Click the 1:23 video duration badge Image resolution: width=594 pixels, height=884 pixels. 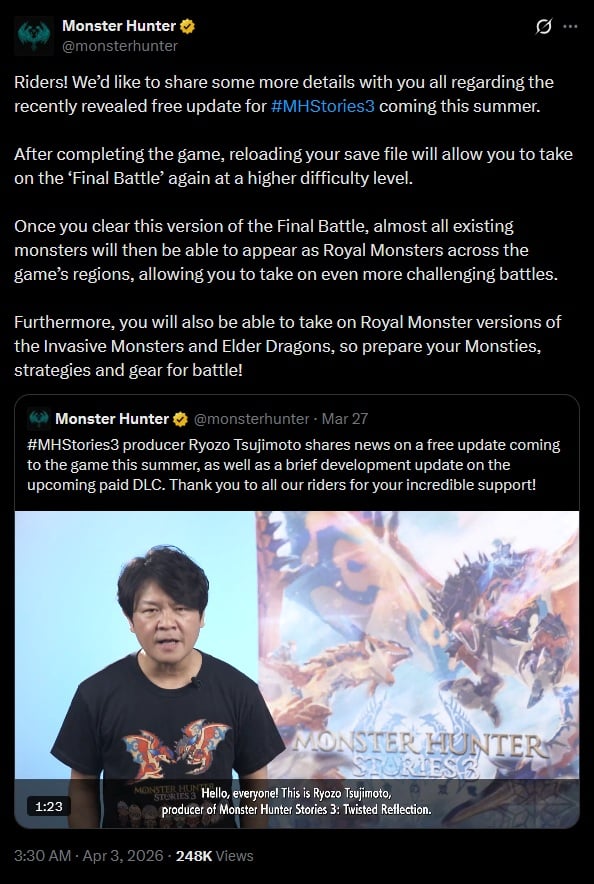click(49, 806)
